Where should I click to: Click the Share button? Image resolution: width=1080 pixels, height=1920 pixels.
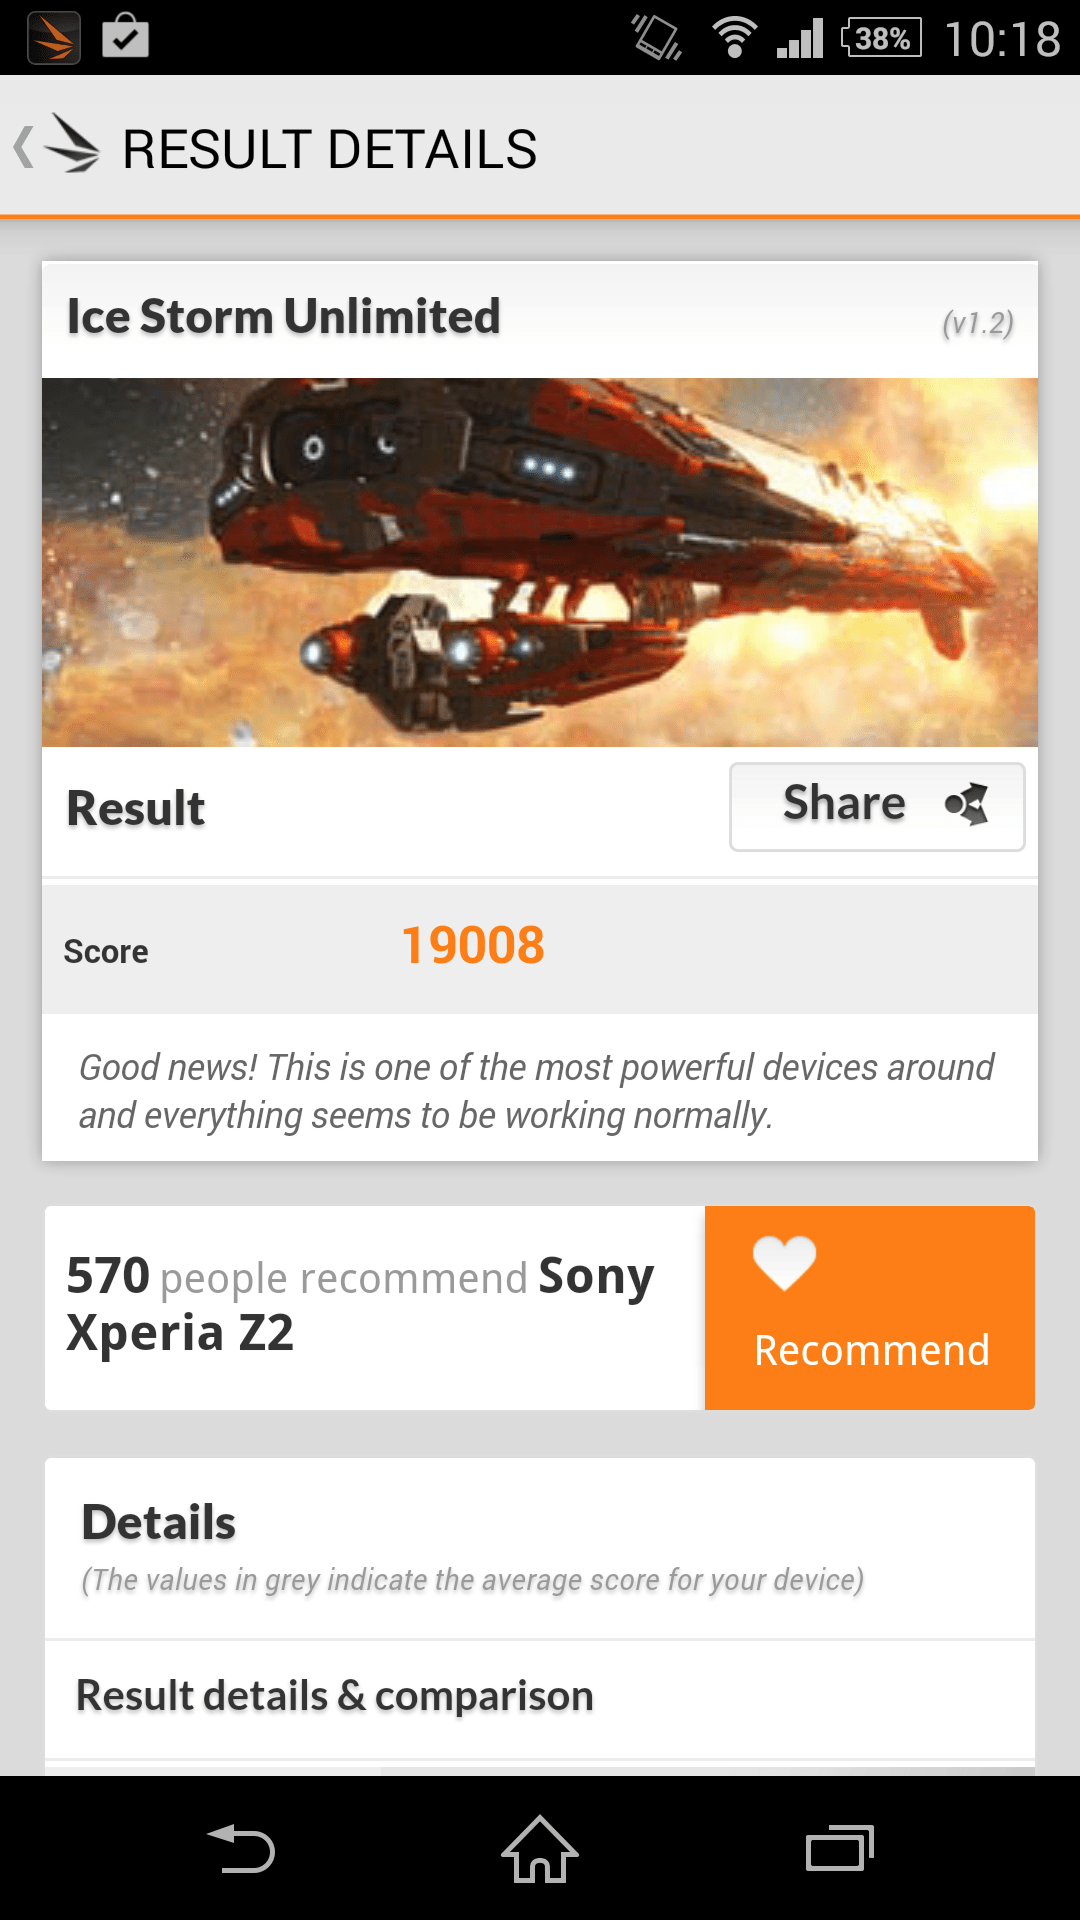877,807
